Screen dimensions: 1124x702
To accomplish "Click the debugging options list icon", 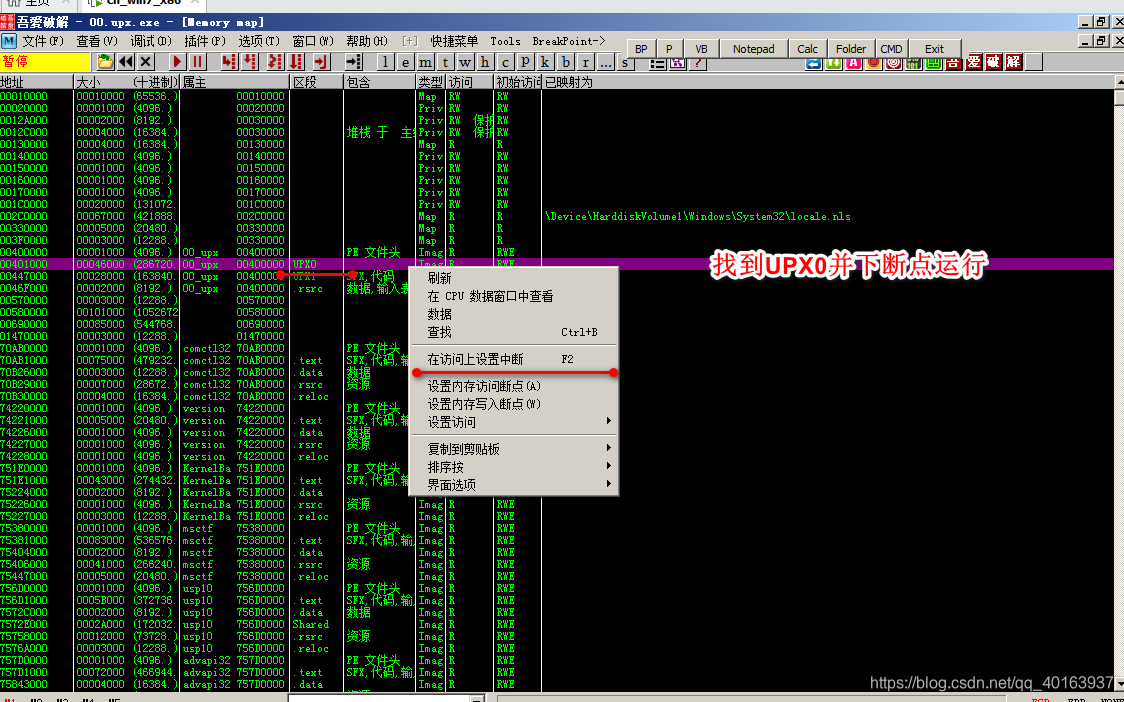I will pyautogui.click(x=657, y=63).
